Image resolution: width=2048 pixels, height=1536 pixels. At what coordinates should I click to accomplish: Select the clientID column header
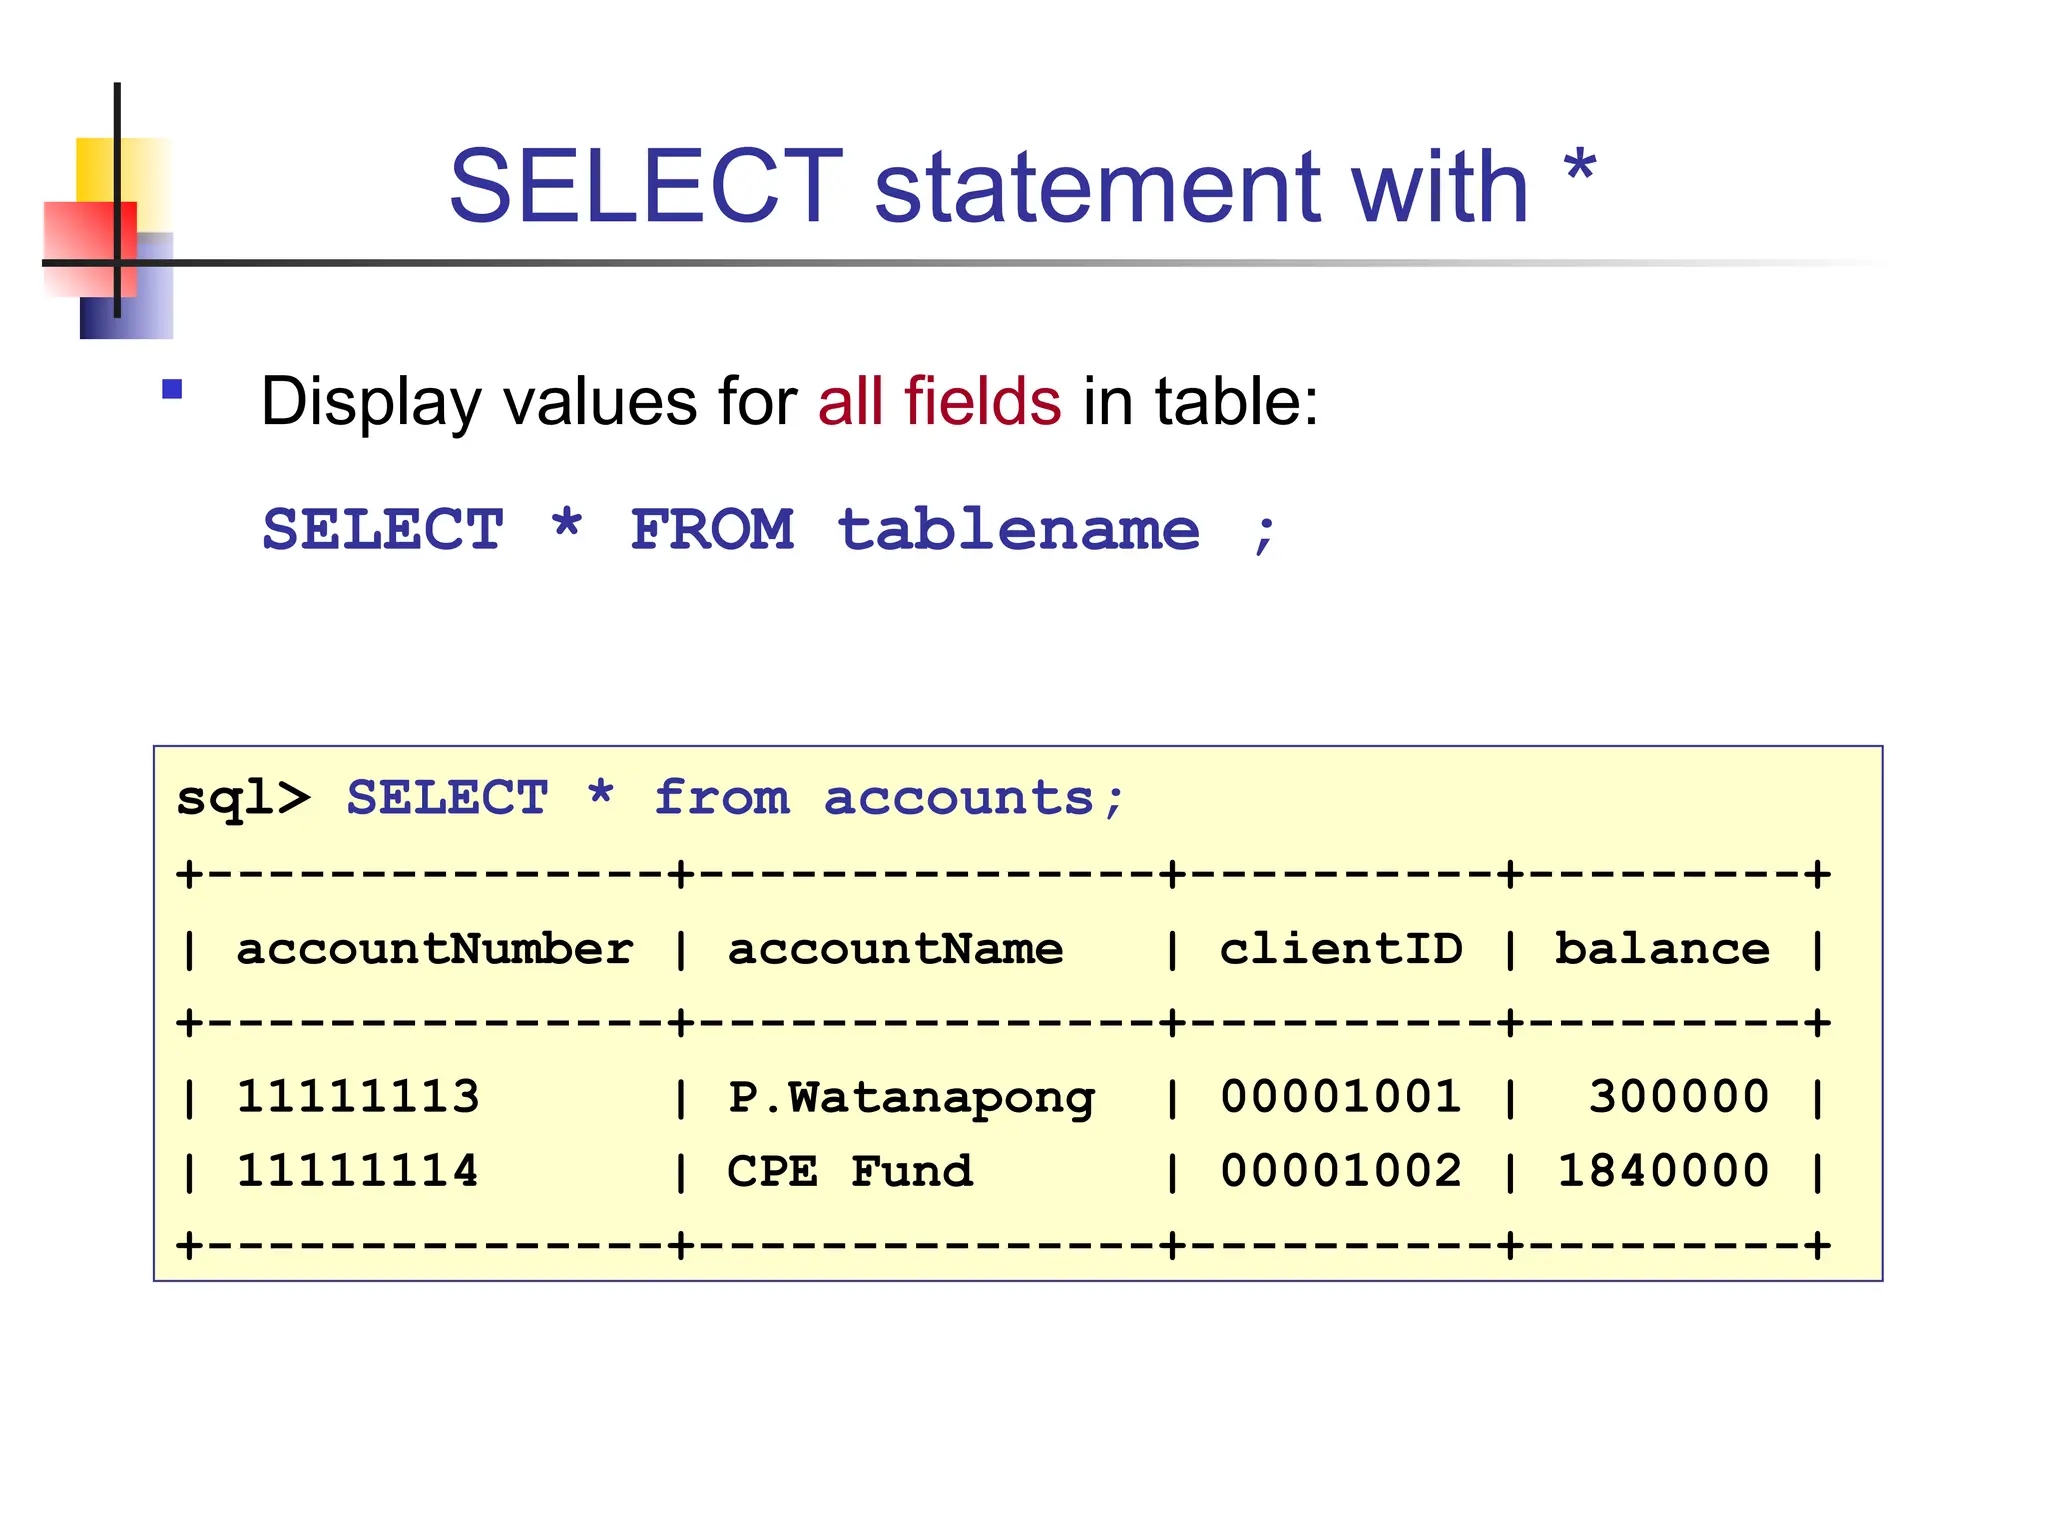1341,948
